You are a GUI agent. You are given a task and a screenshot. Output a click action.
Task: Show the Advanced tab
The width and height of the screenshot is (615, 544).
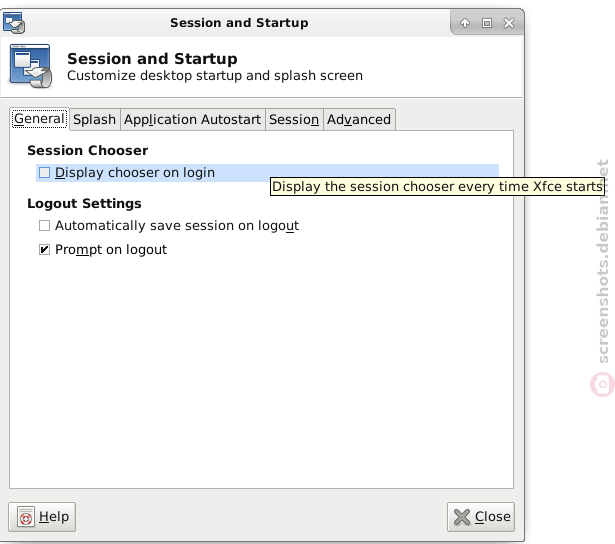coord(359,120)
